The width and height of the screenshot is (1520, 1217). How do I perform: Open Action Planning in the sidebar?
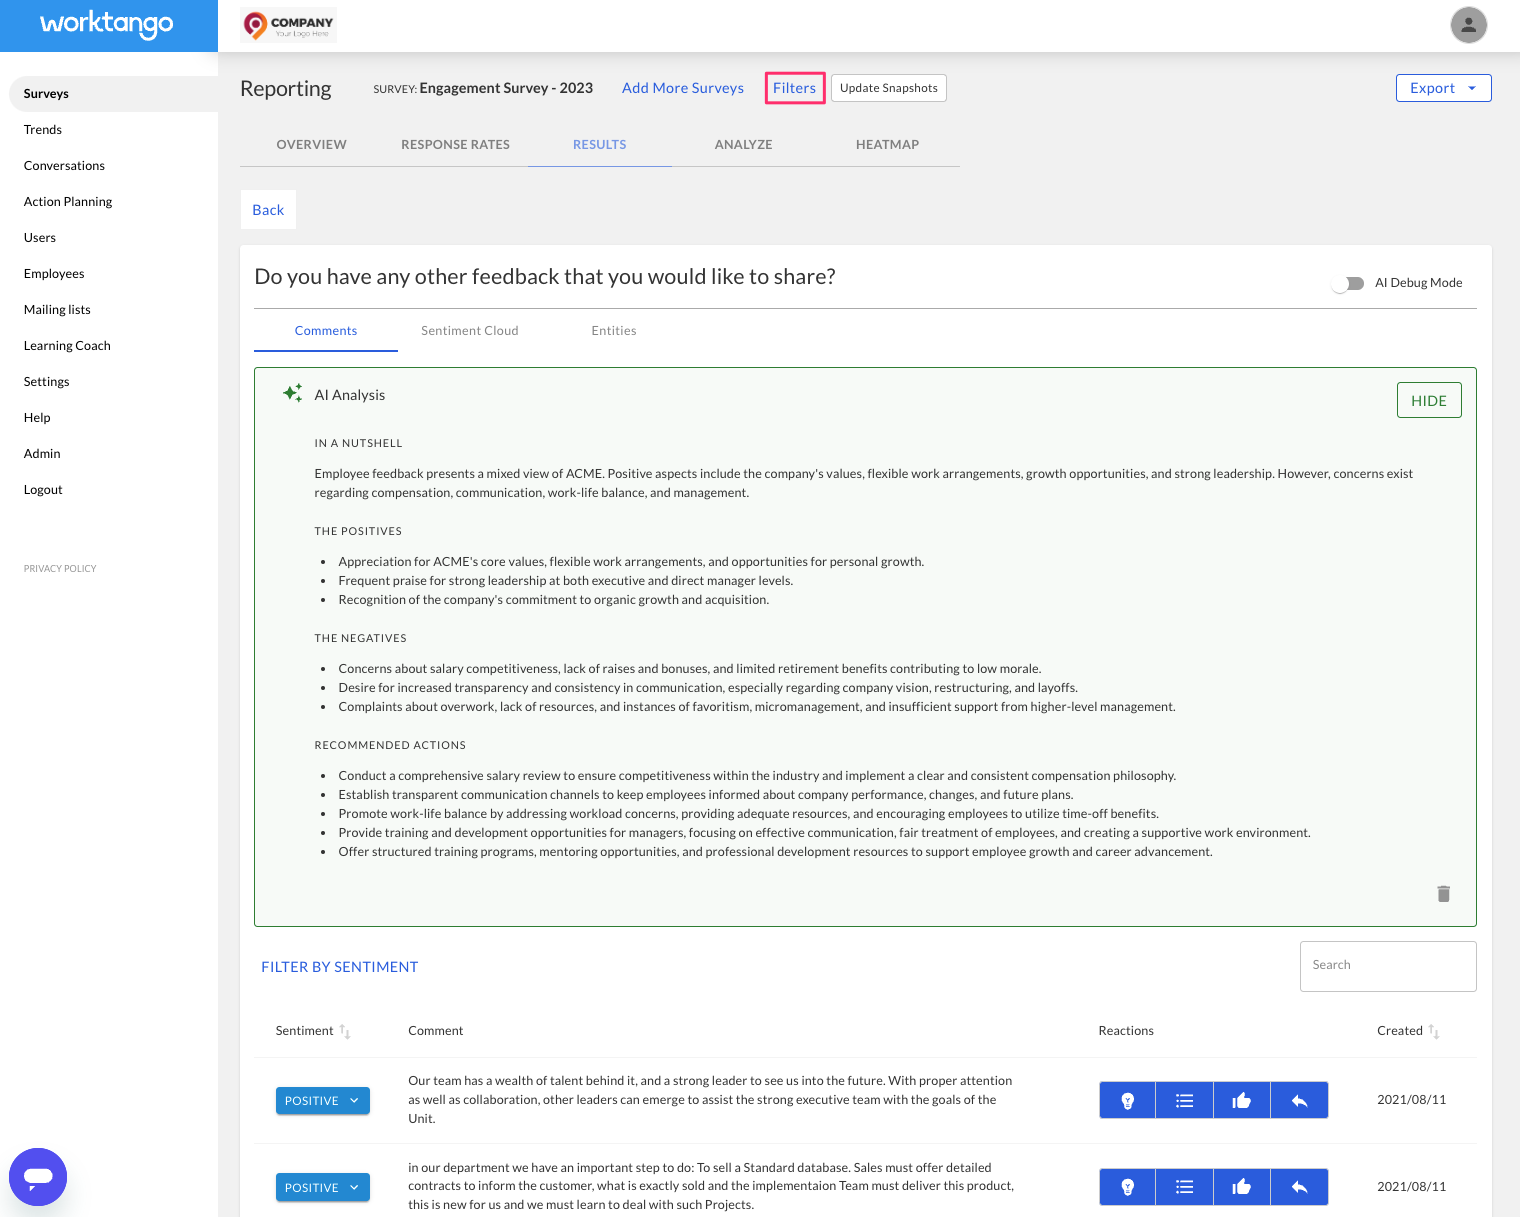click(68, 202)
